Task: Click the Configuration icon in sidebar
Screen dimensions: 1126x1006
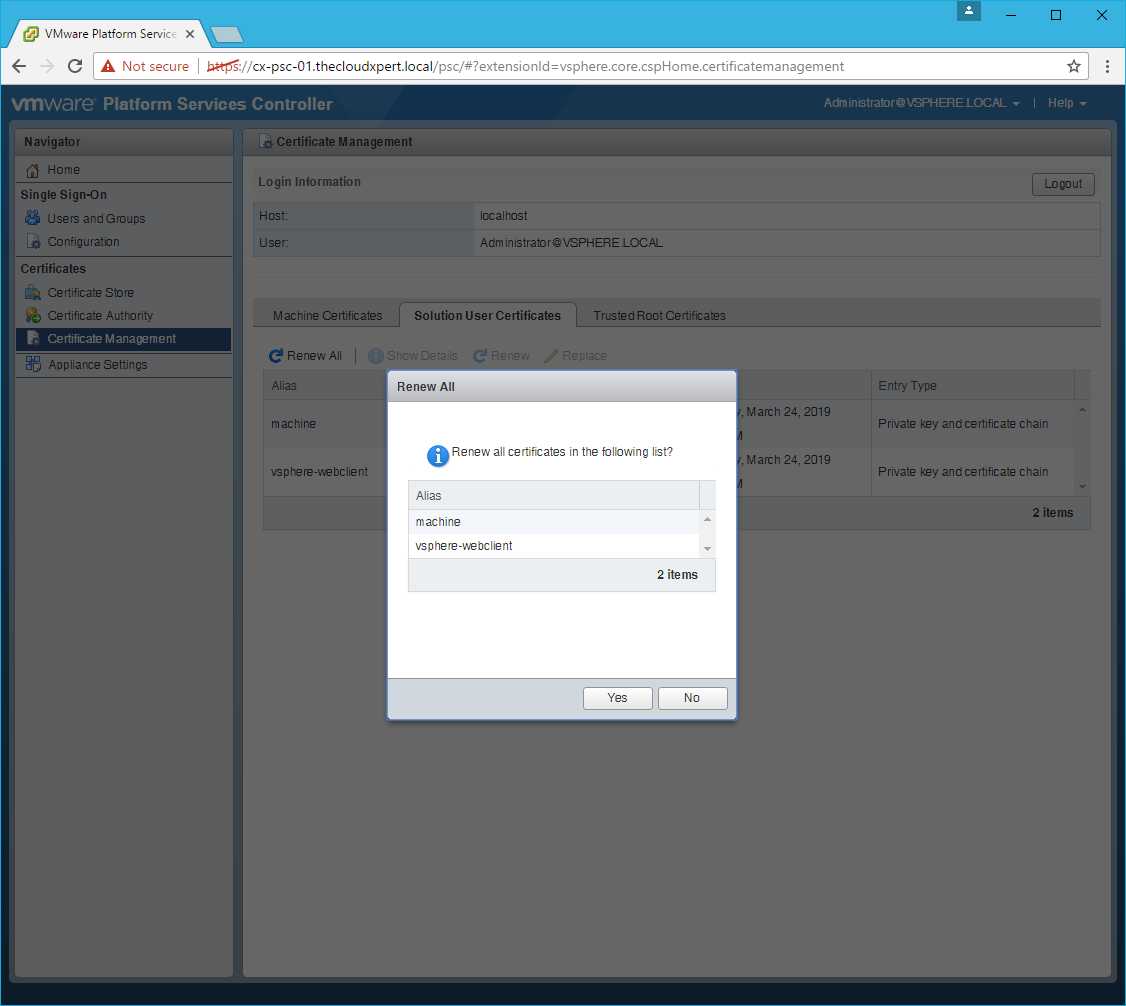Action: click(33, 242)
